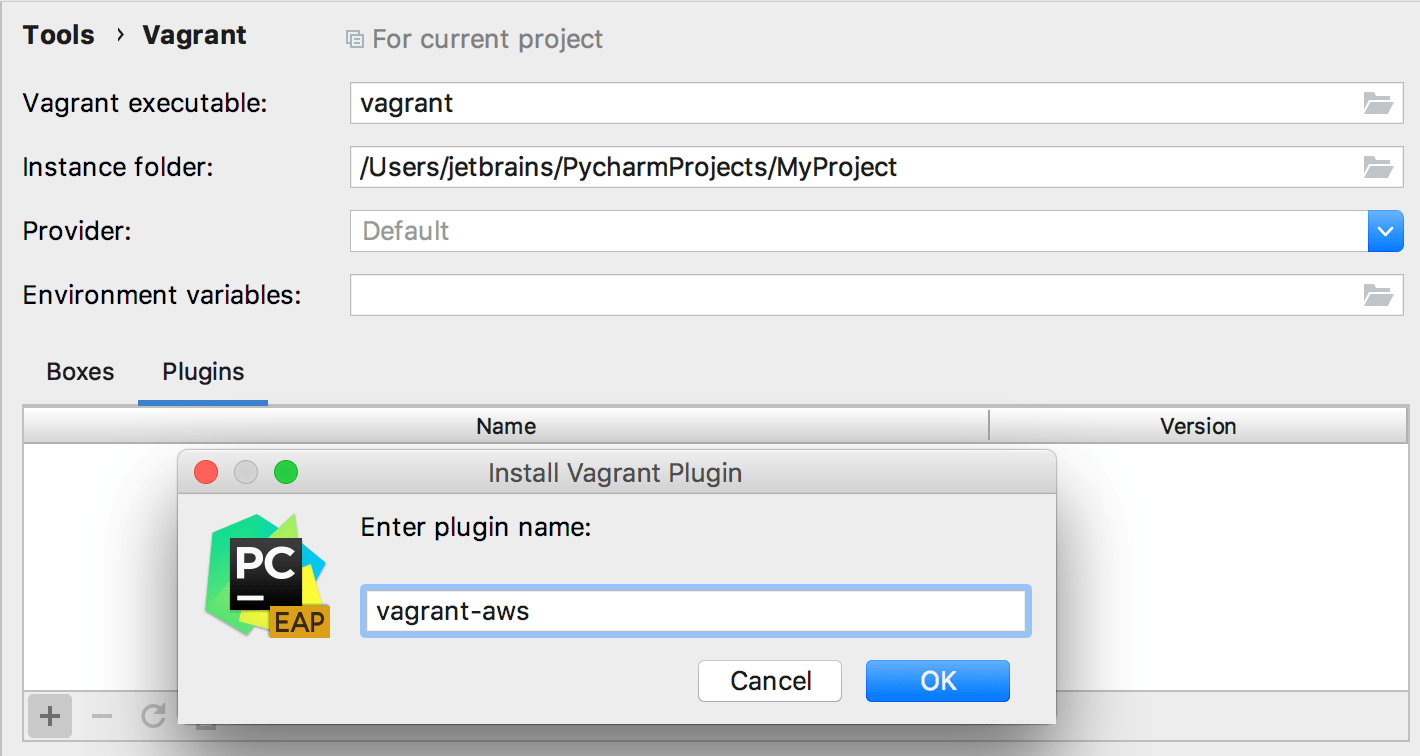This screenshot has width=1420, height=756.
Task: Add a new Vagrant plugin
Action: 49,716
